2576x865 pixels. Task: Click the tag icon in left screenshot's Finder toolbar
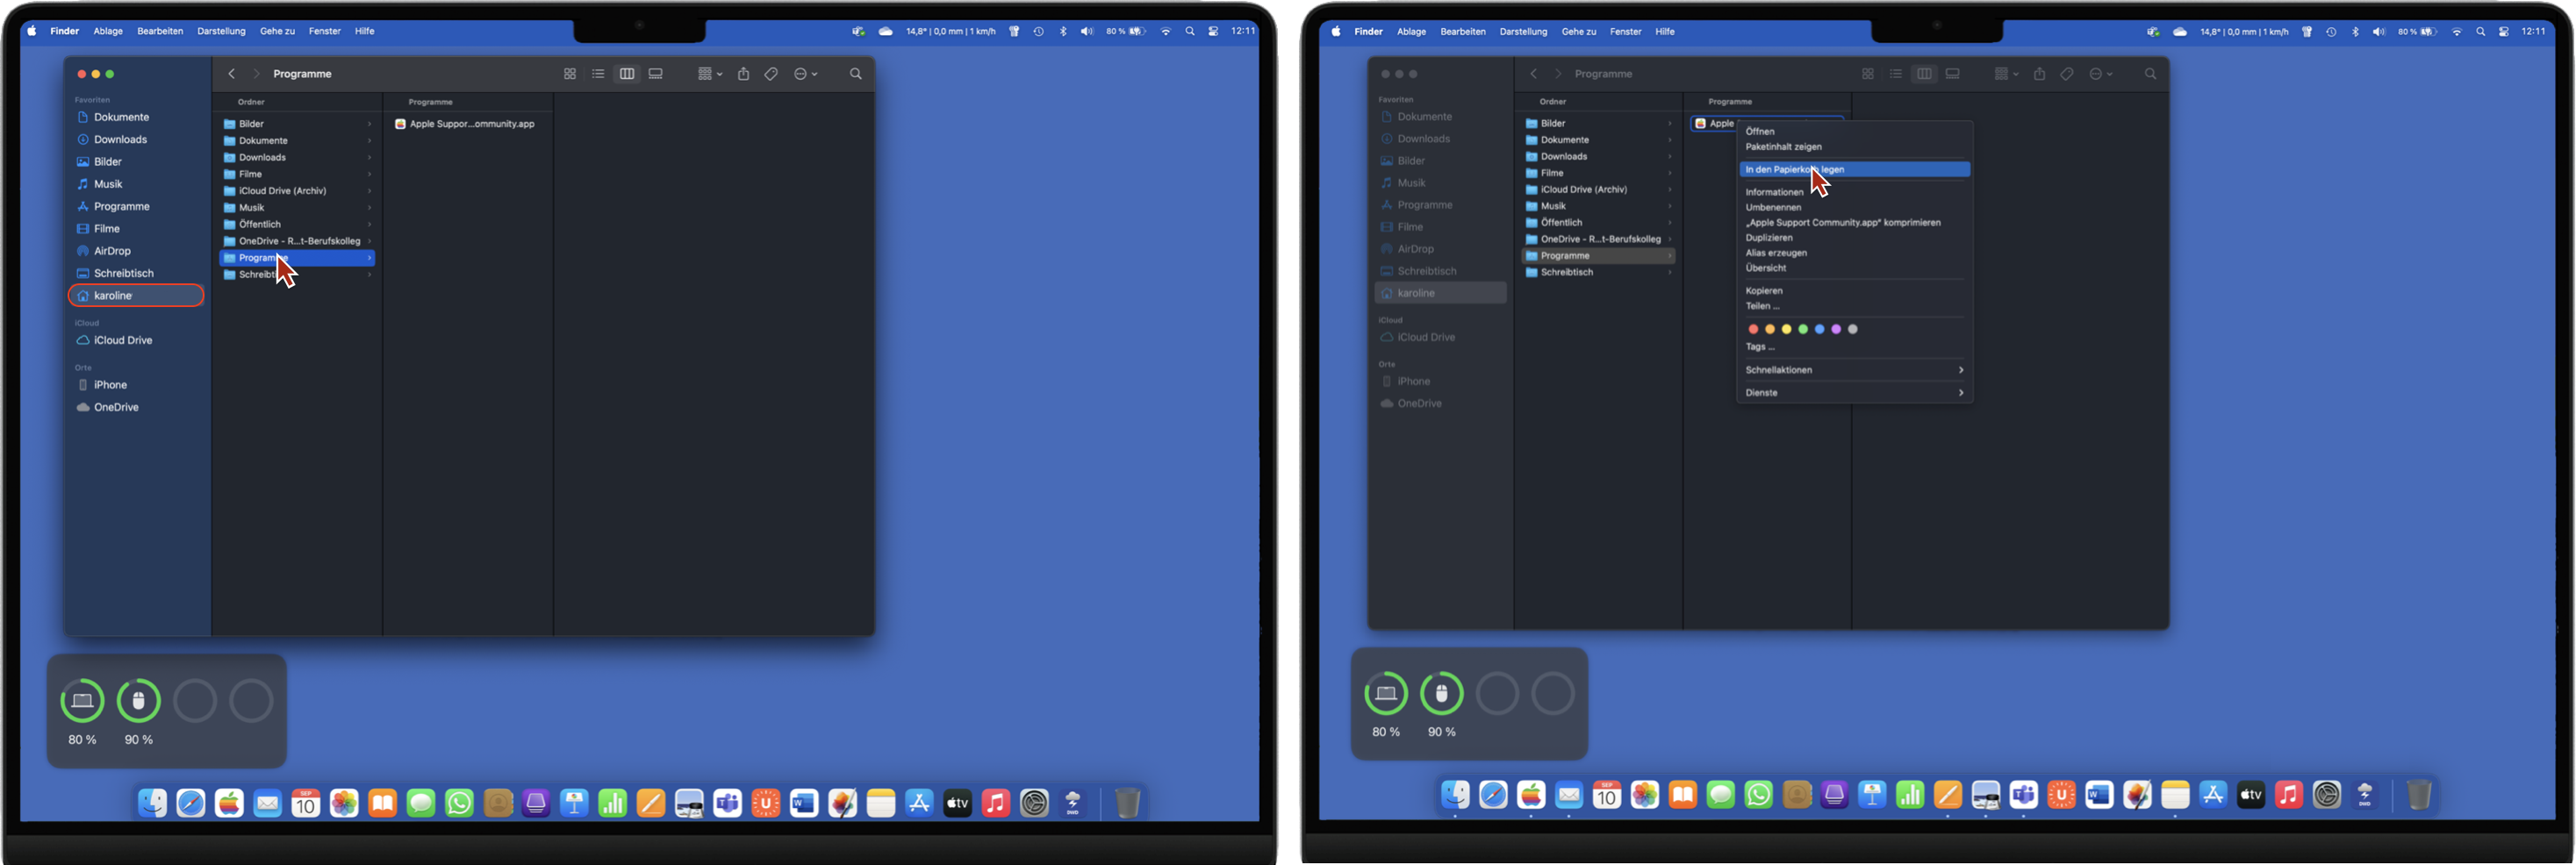771,74
